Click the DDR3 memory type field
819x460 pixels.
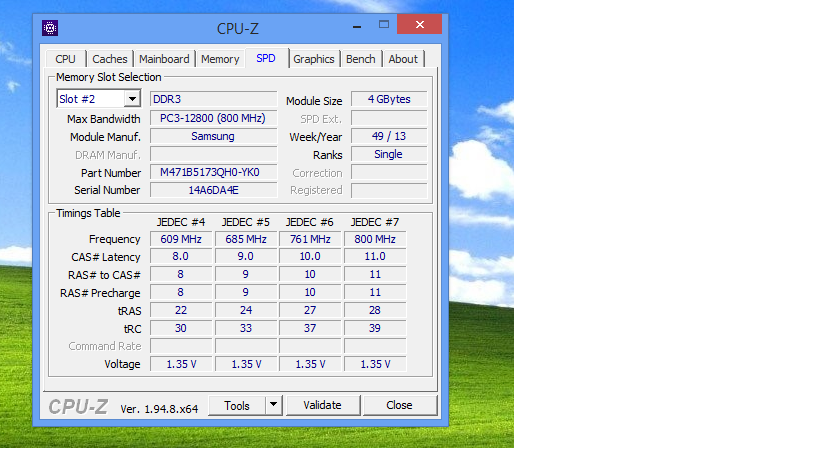click(213, 99)
